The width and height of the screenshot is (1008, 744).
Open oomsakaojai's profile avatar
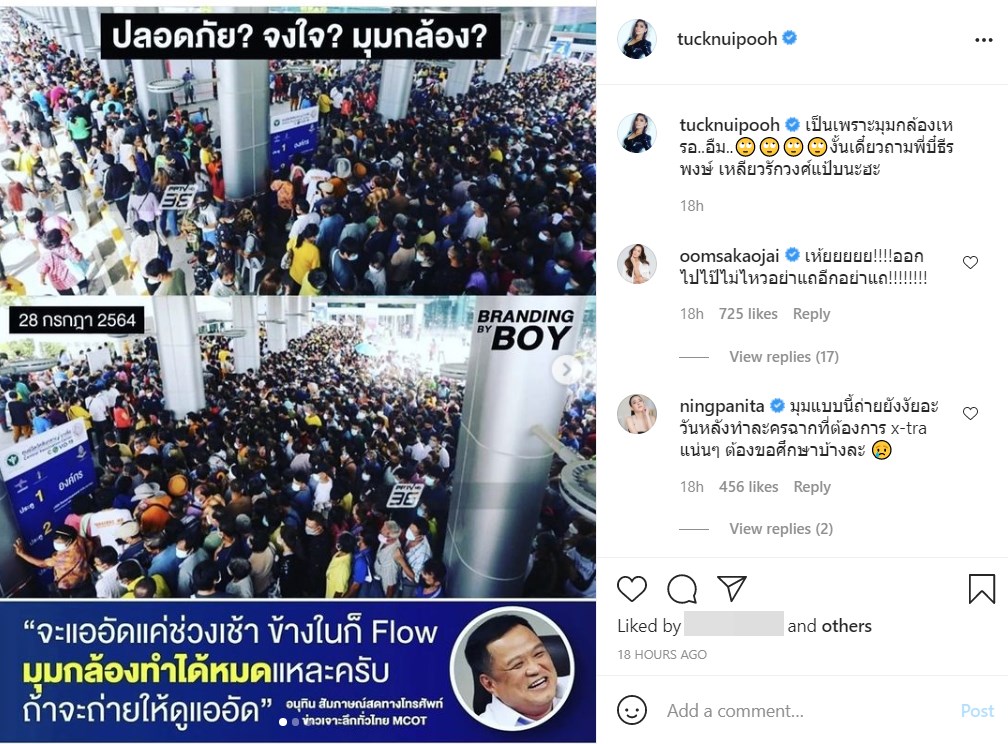(636, 264)
